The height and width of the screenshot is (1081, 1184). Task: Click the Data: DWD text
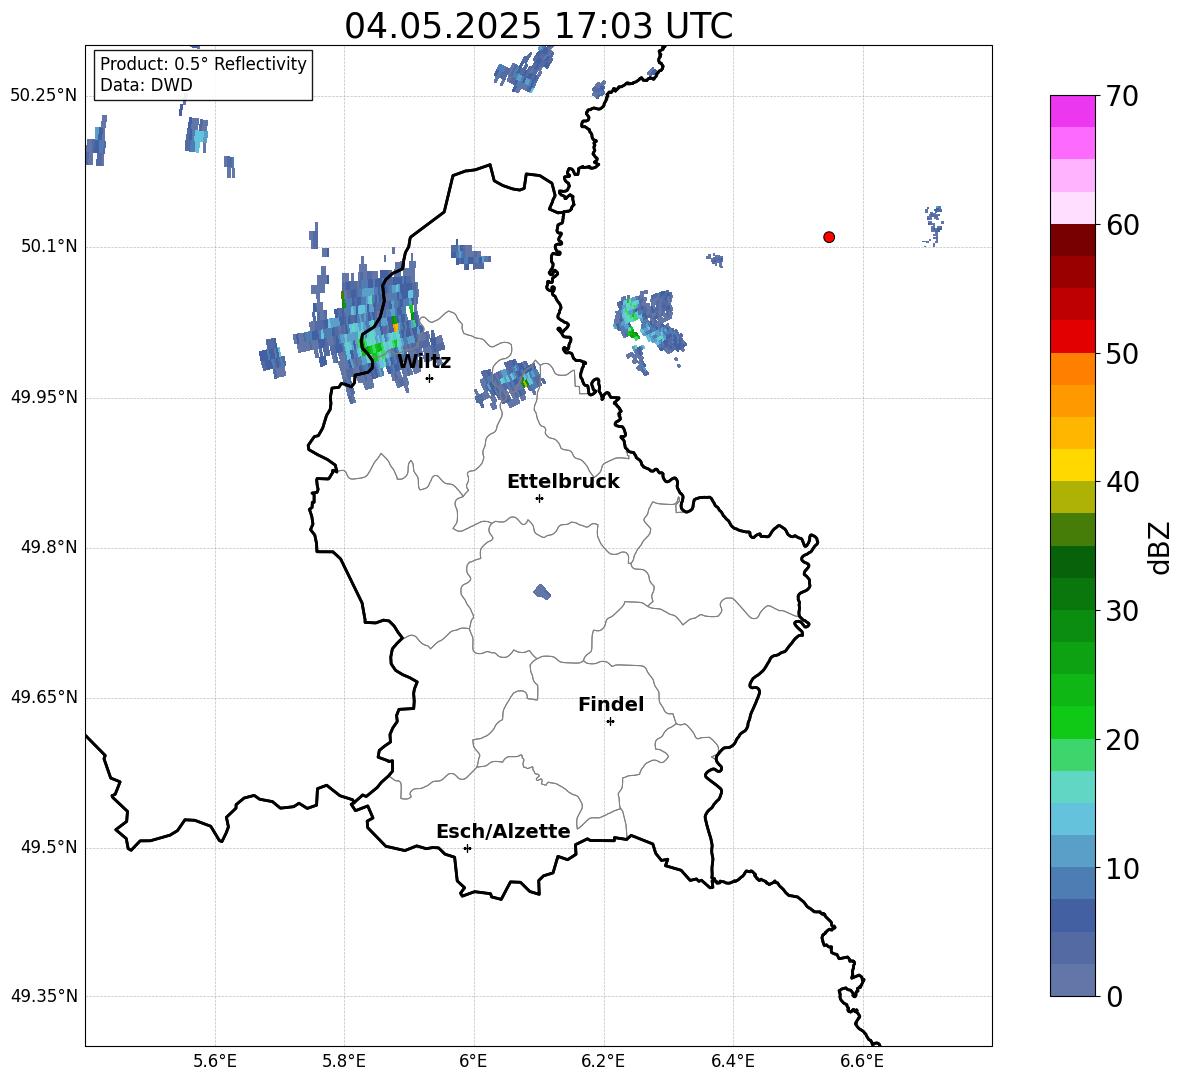point(146,85)
